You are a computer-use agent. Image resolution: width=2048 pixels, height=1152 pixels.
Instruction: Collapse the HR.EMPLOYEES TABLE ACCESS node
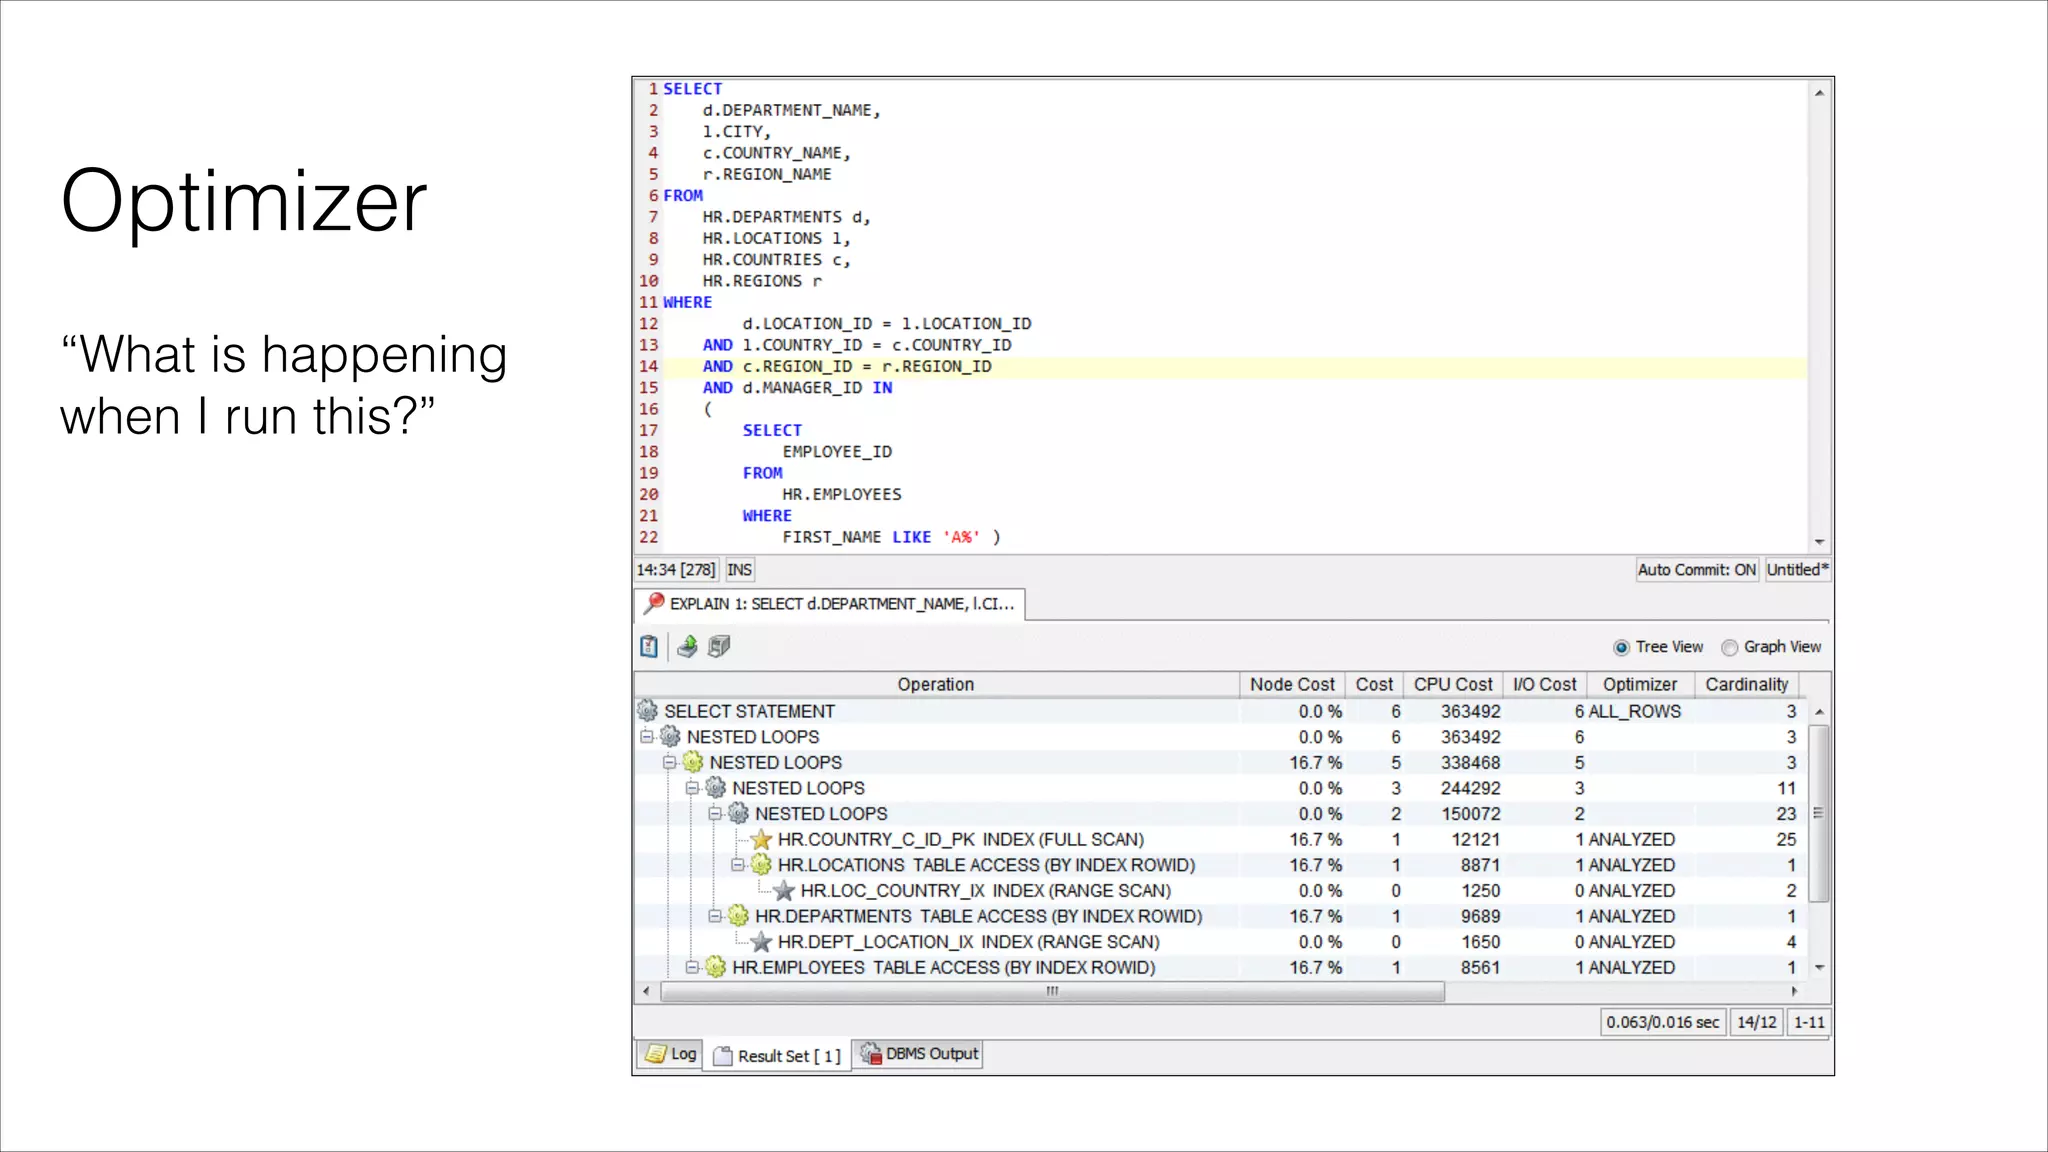pyautogui.click(x=692, y=967)
